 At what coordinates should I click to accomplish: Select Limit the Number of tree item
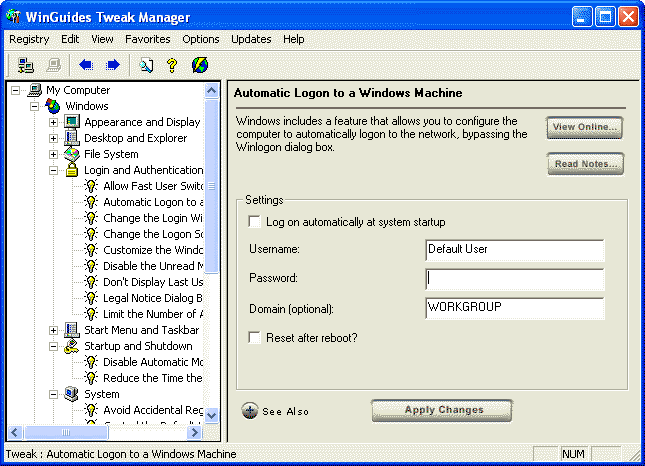coord(153,314)
